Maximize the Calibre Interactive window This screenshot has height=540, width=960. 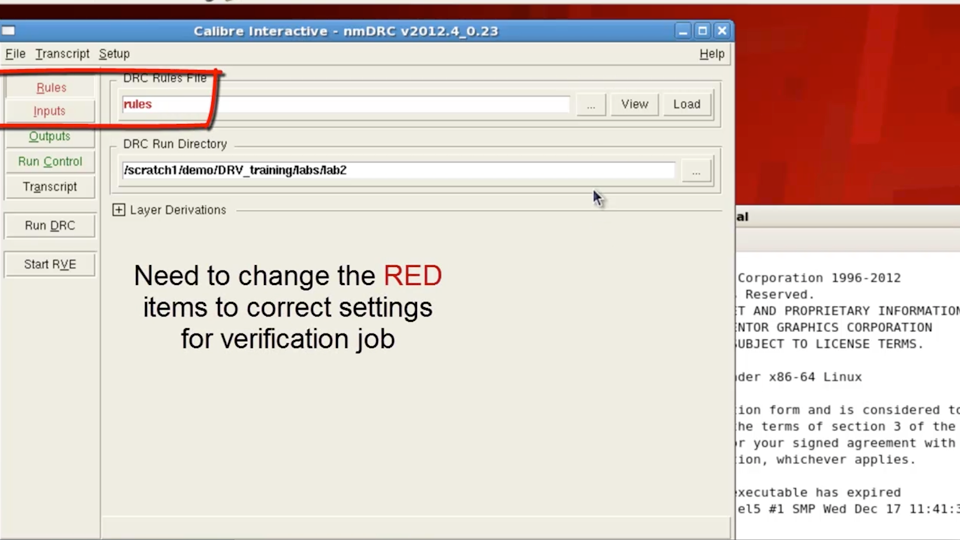pos(703,31)
